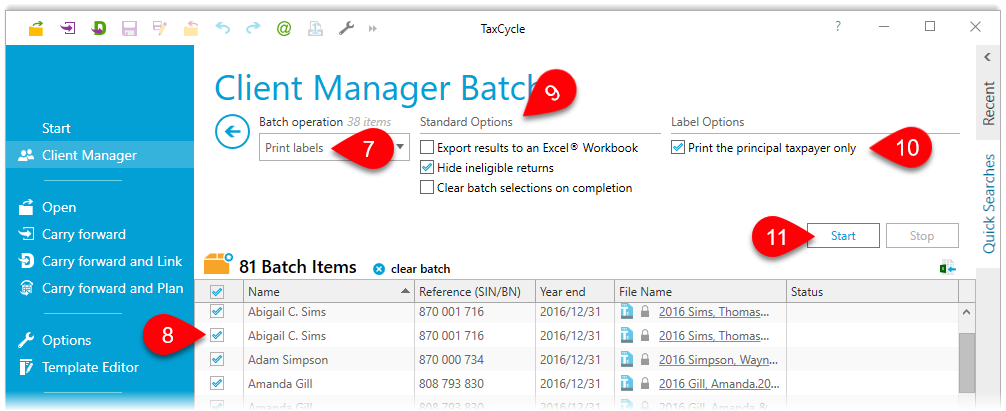
Task: Uncheck Hide ineligible returns
Action: (x=427, y=168)
